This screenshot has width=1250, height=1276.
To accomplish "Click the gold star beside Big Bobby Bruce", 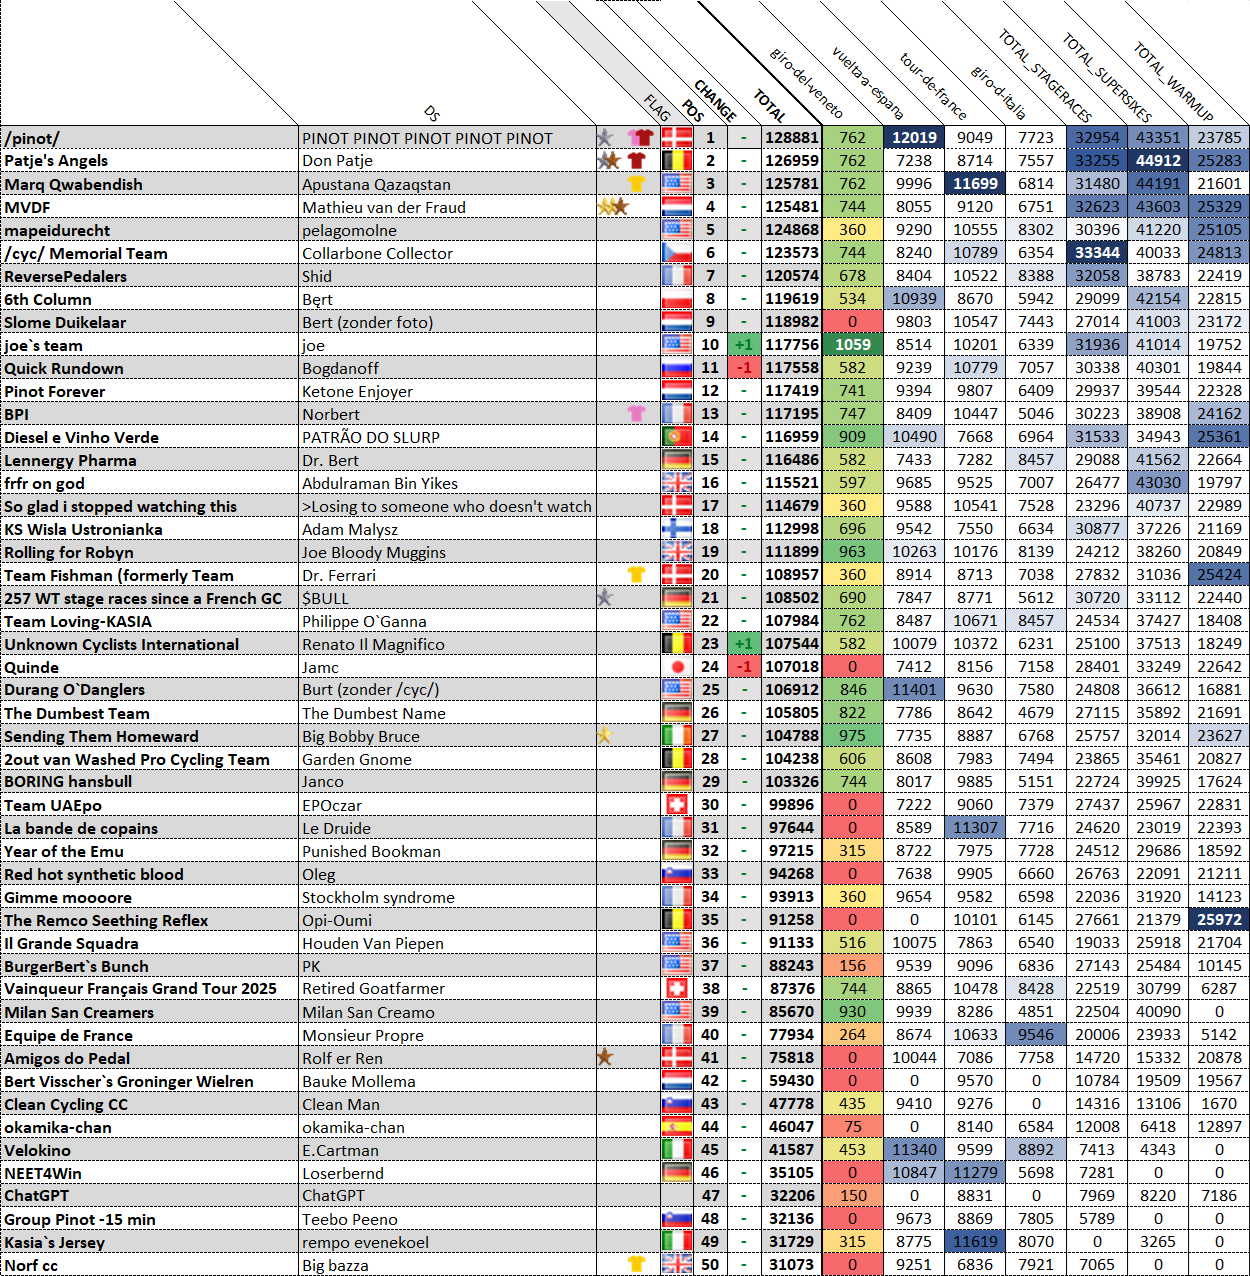I will 604,736.
